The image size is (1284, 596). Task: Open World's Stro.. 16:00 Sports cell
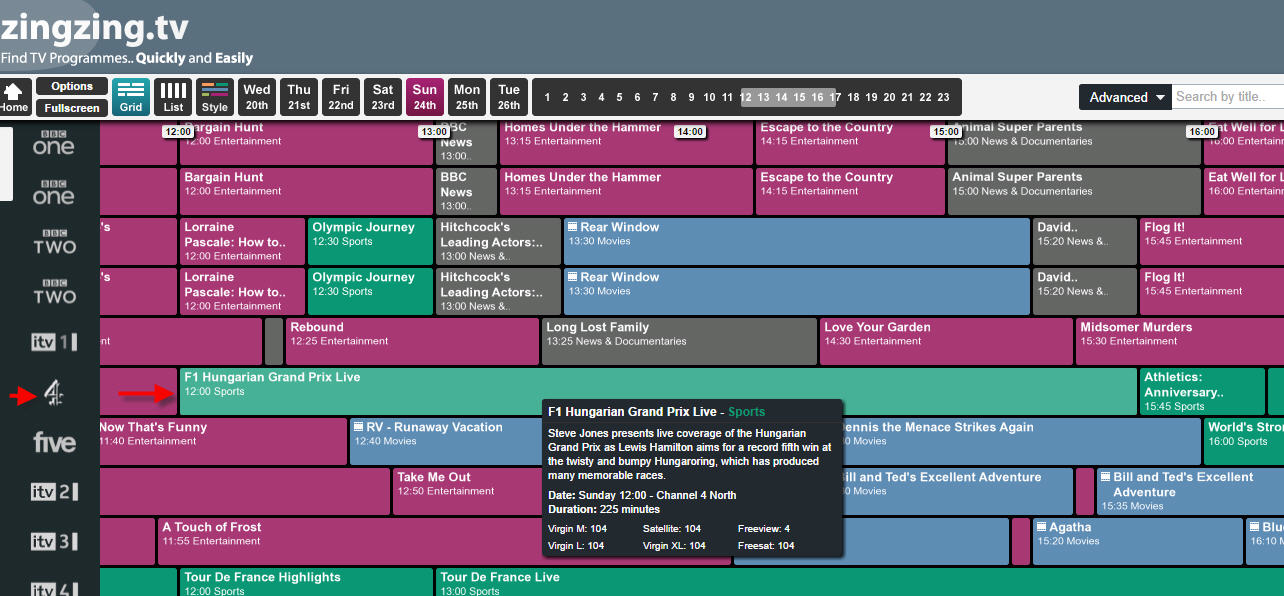point(1244,441)
